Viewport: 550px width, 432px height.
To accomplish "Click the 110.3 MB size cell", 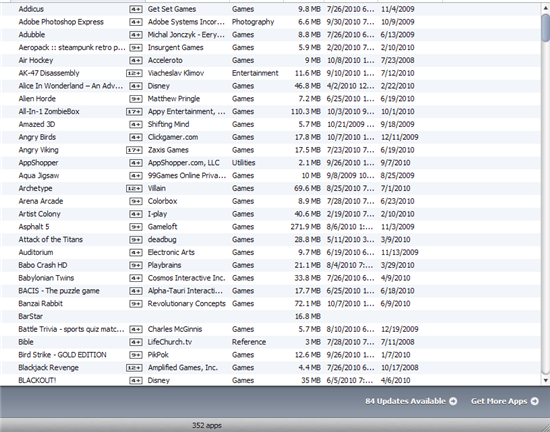I will [x=305, y=112].
